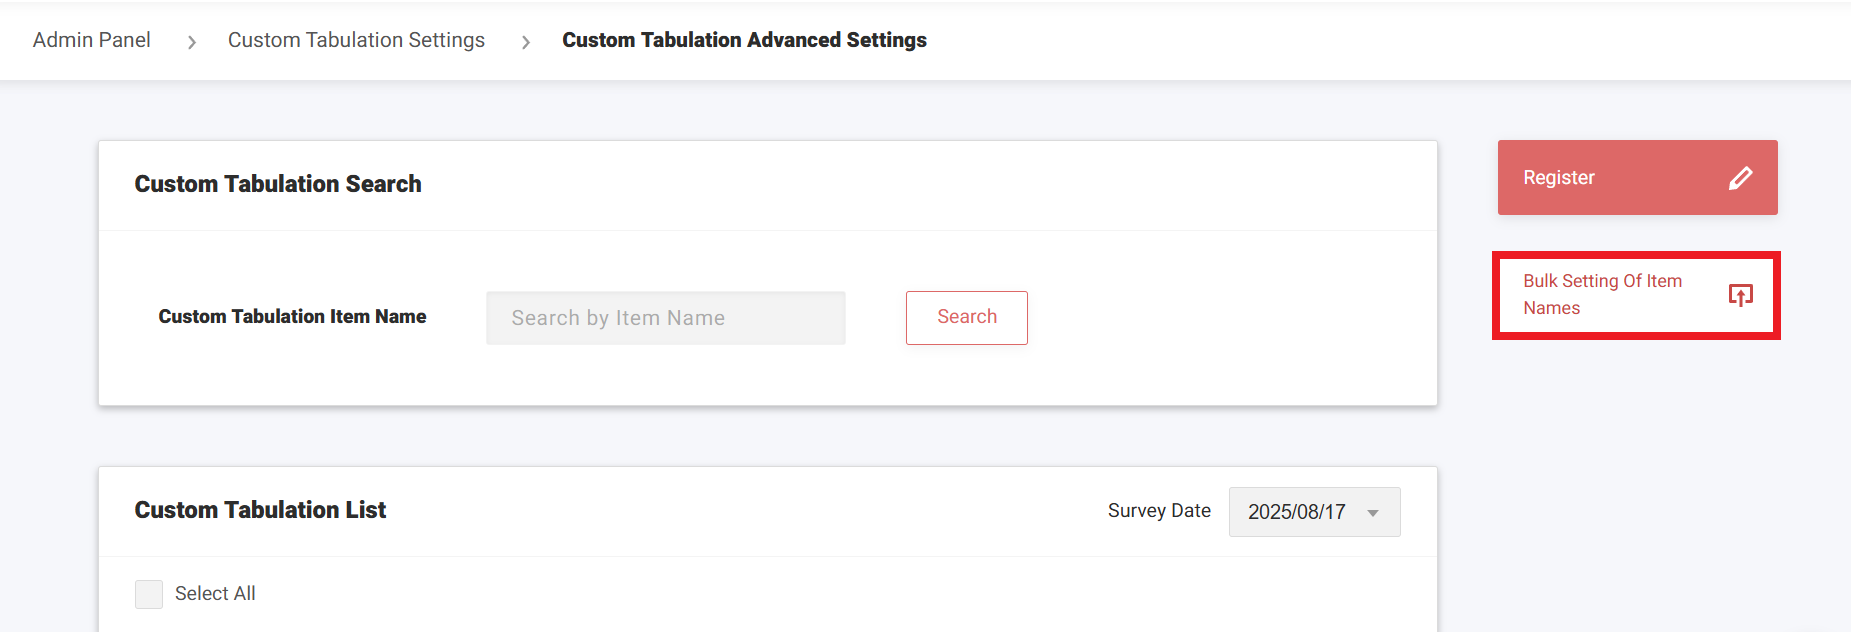
Task: Tick the Select All checkbox
Action: click(x=149, y=594)
